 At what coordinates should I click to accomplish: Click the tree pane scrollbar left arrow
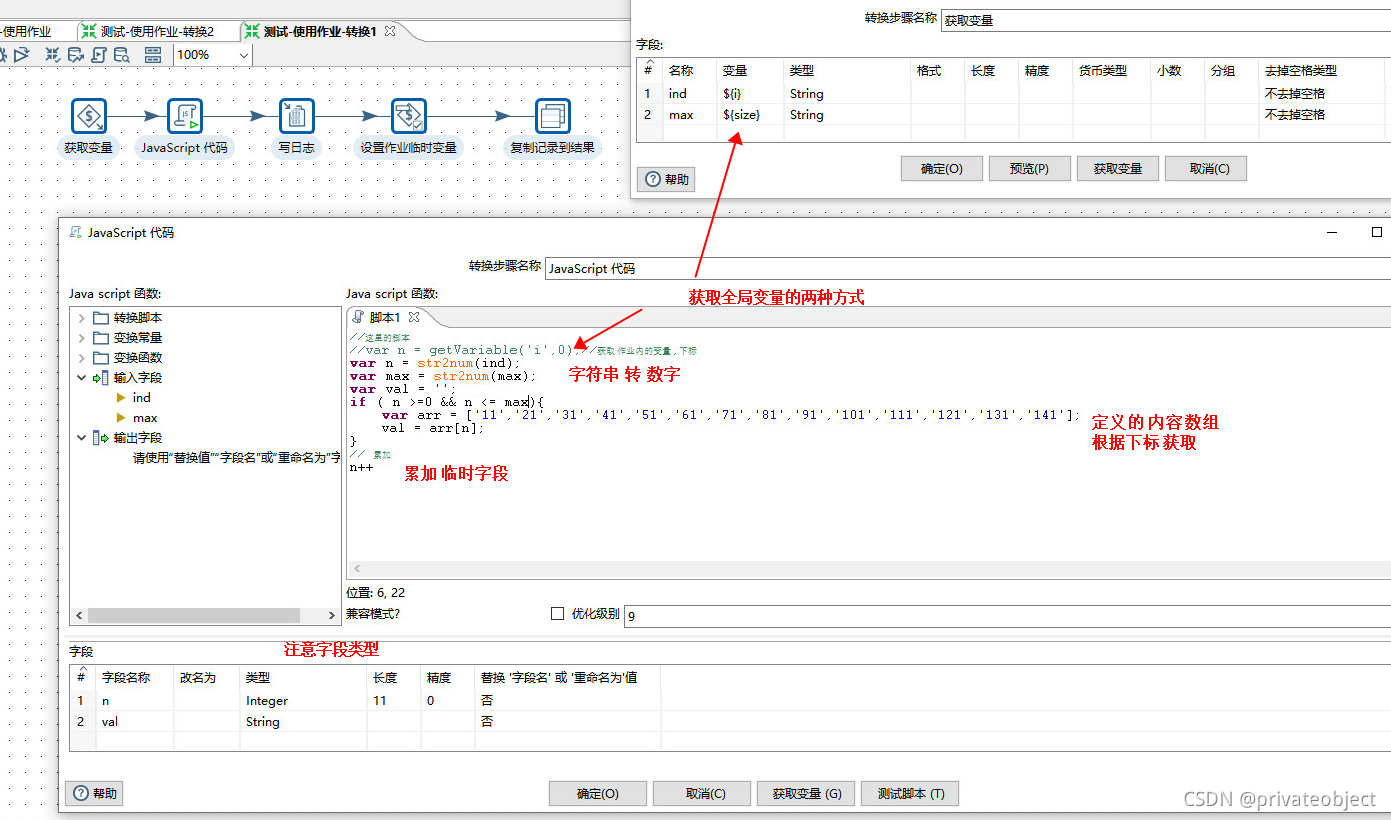[x=77, y=615]
